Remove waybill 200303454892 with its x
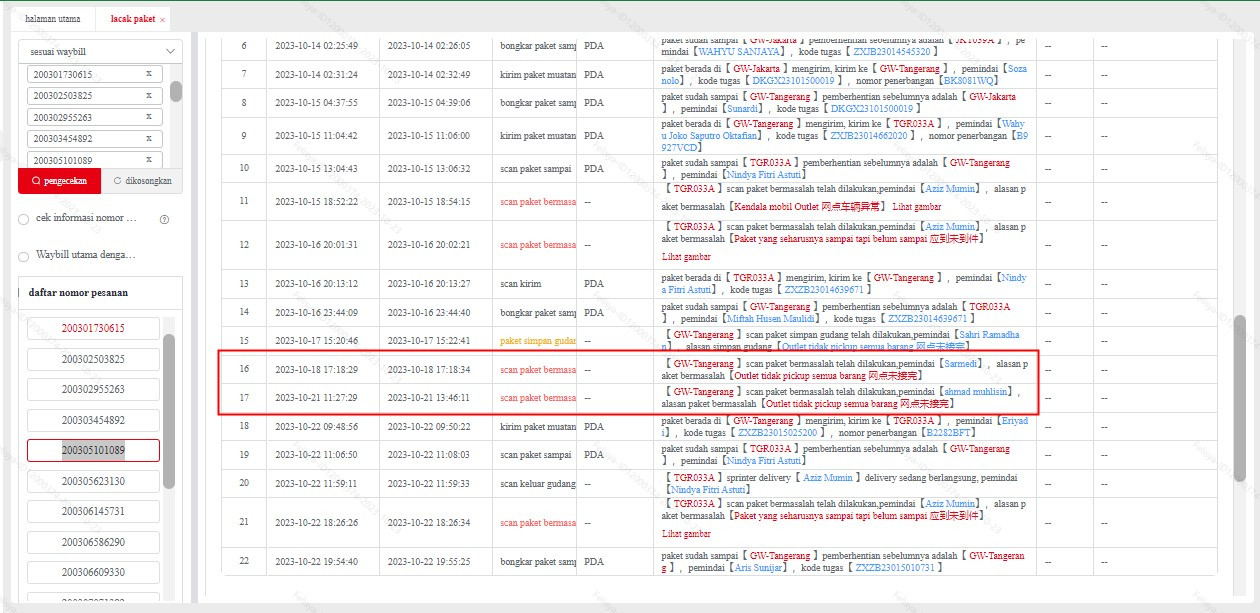Image resolution: width=1260 pixels, height=613 pixels. pyautogui.click(x=148, y=139)
